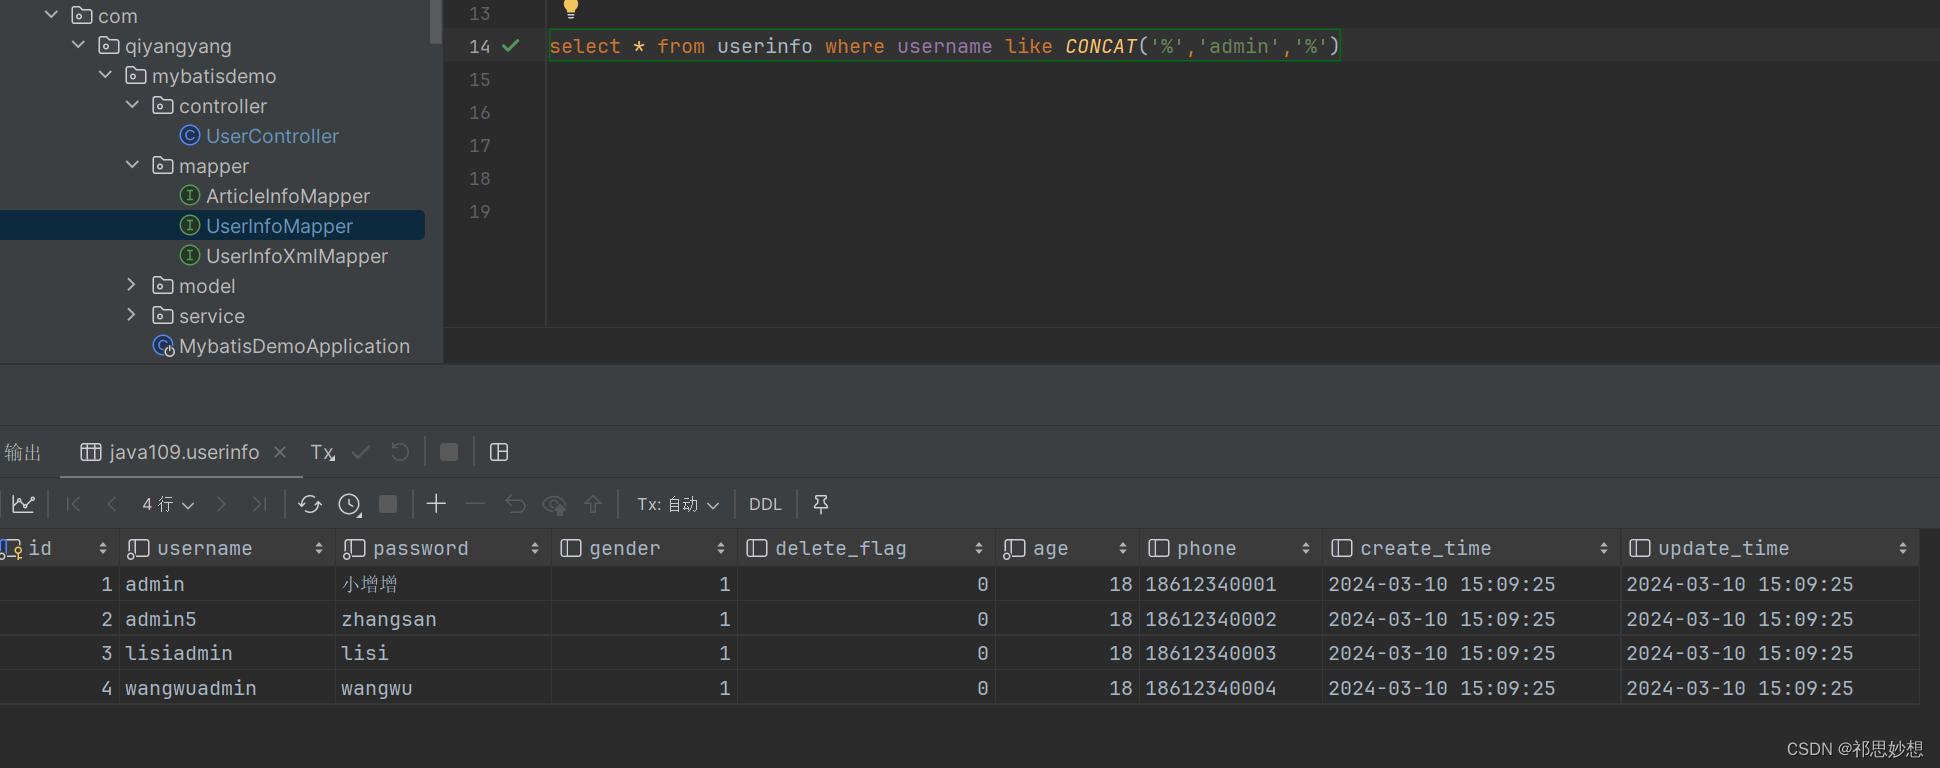Open the auto-refresh clock icon

[x=349, y=504]
